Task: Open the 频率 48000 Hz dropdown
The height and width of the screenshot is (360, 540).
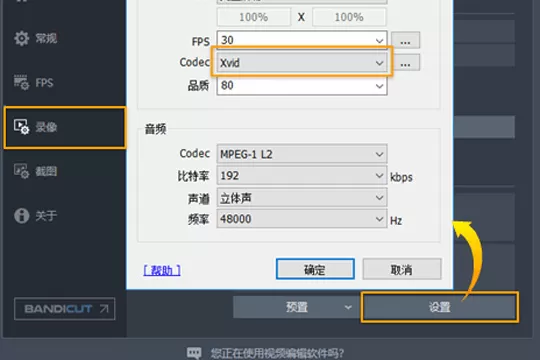Action: tap(302, 219)
